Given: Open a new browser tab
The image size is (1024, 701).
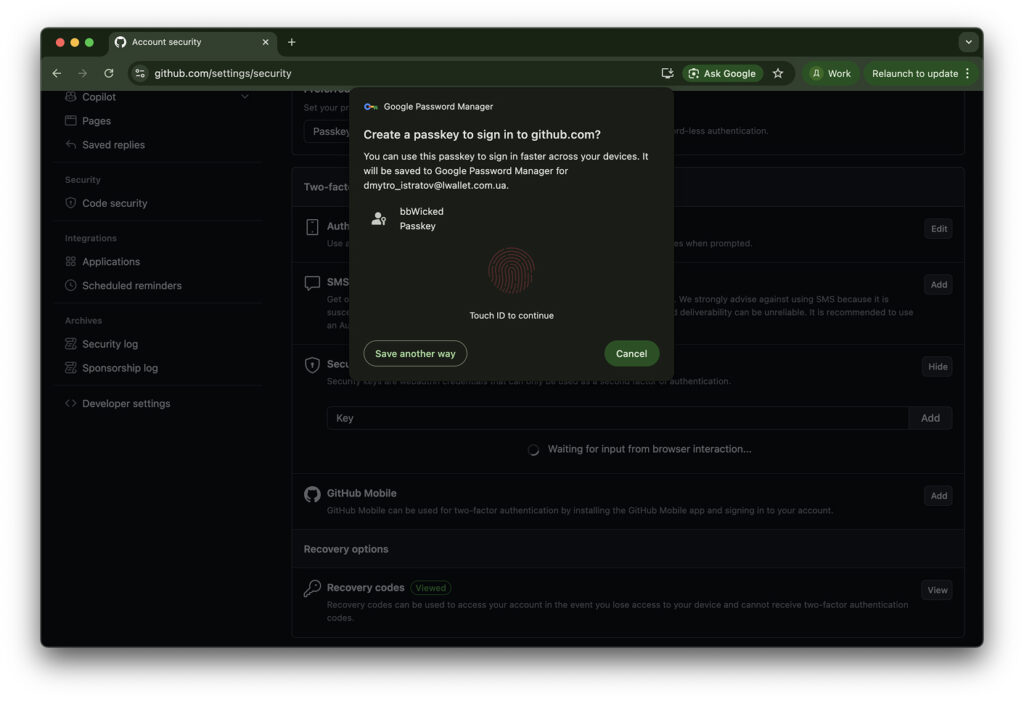Looking at the screenshot, I should [x=292, y=42].
